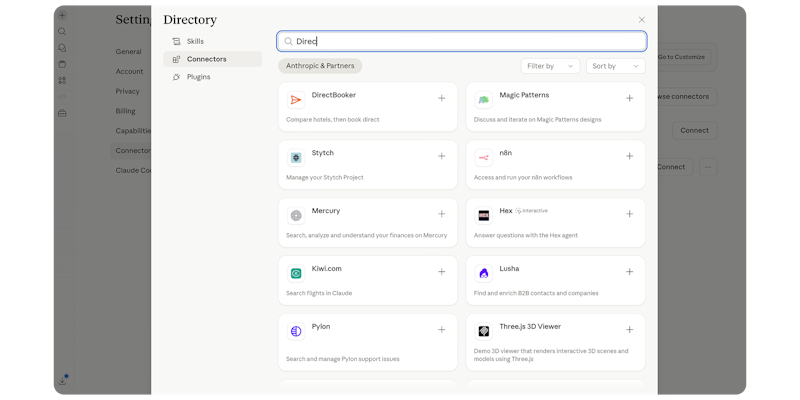The image size is (800, 400).
Task: Open the chats icon in left sidebar
Action: click(x=62, y=48)
